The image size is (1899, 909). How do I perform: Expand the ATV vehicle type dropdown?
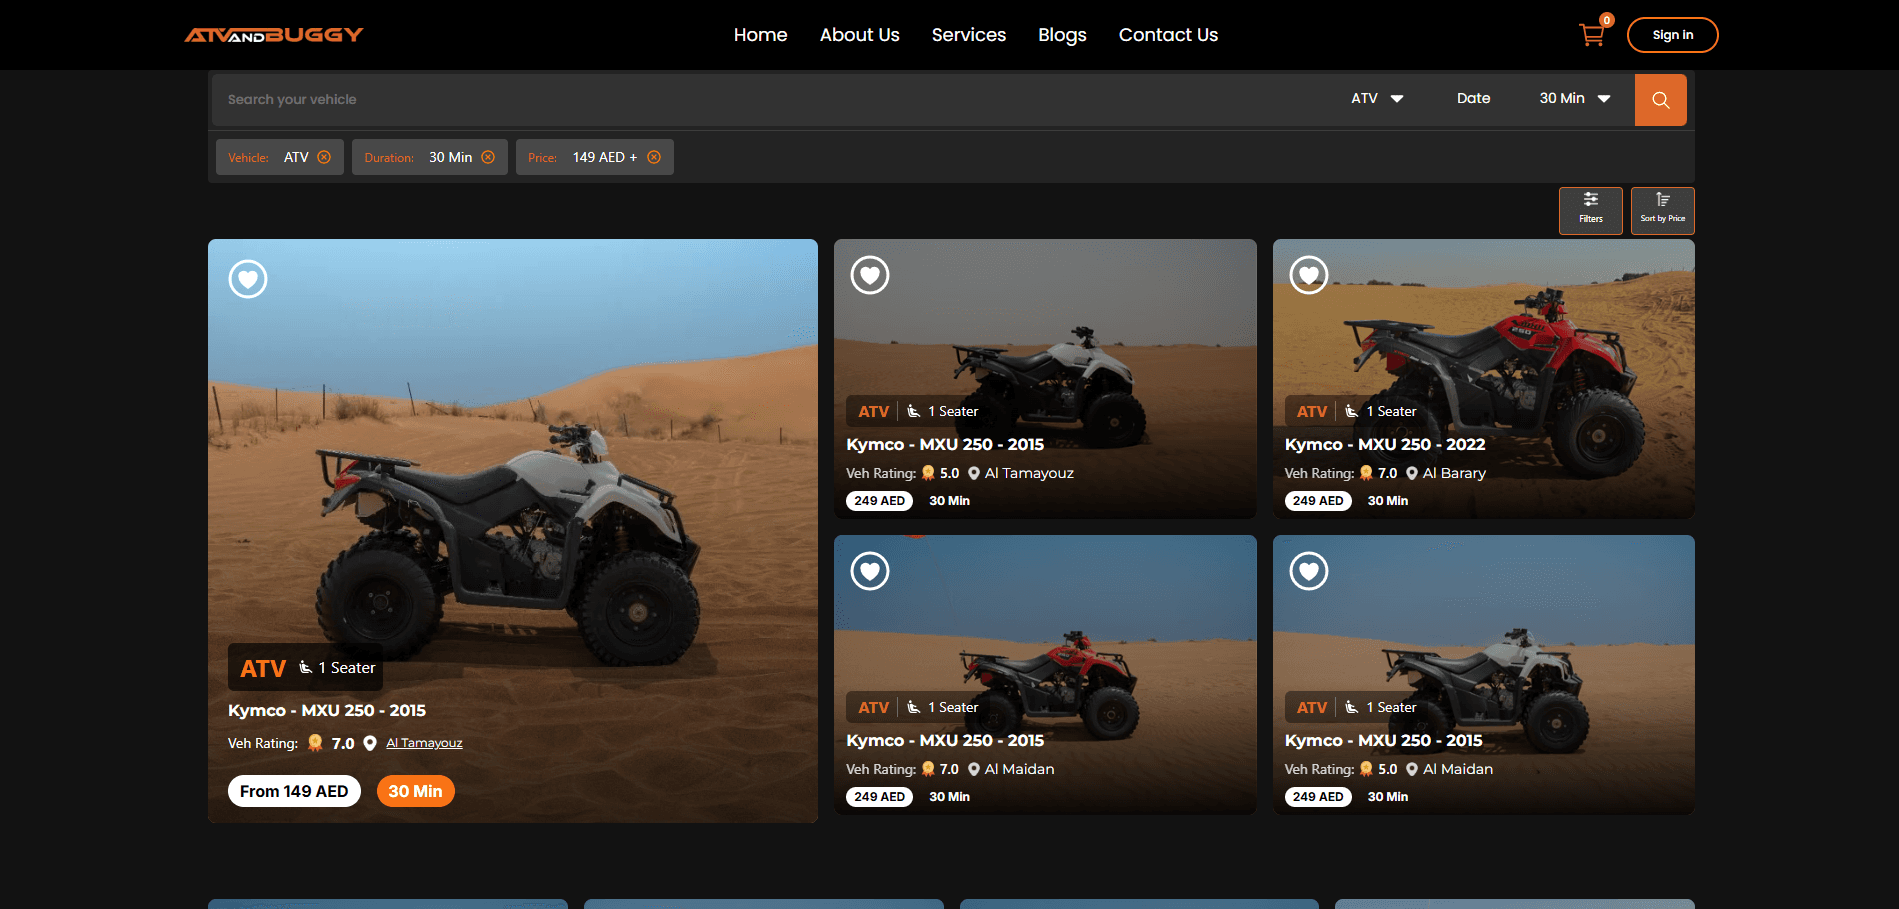pos(1377,98)
